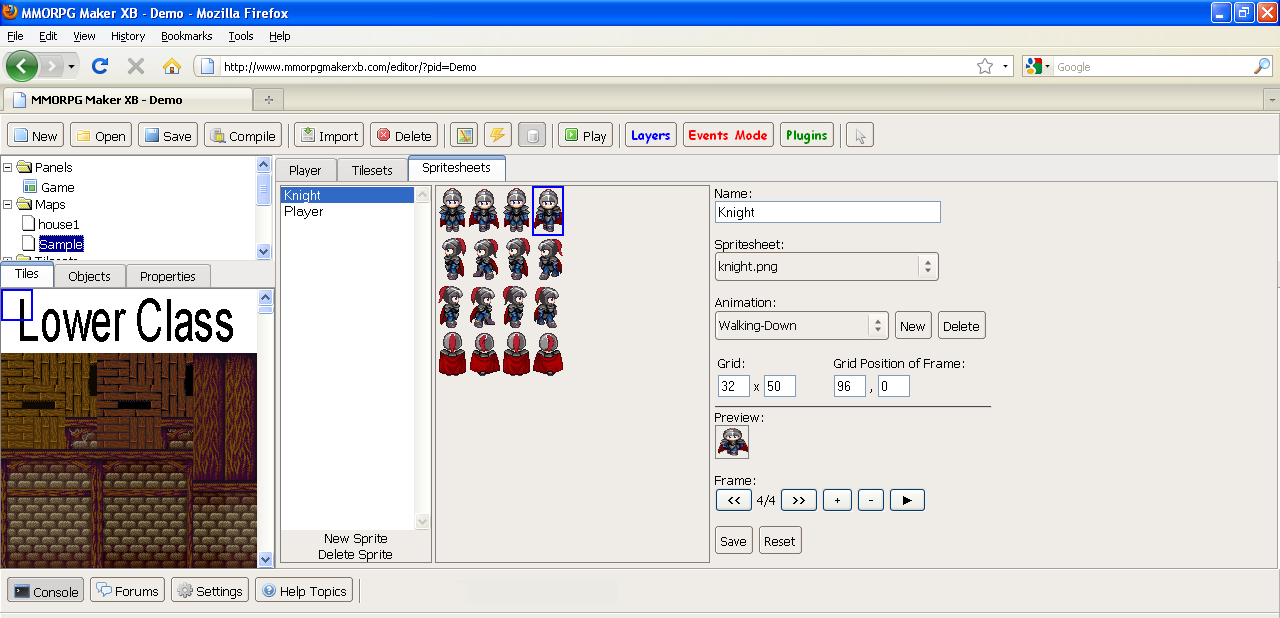The width and height of the screenshot is (1280, 618).
Task: Click the Firefox home icon
Action: pyautogui.click(x=172, y=66)
